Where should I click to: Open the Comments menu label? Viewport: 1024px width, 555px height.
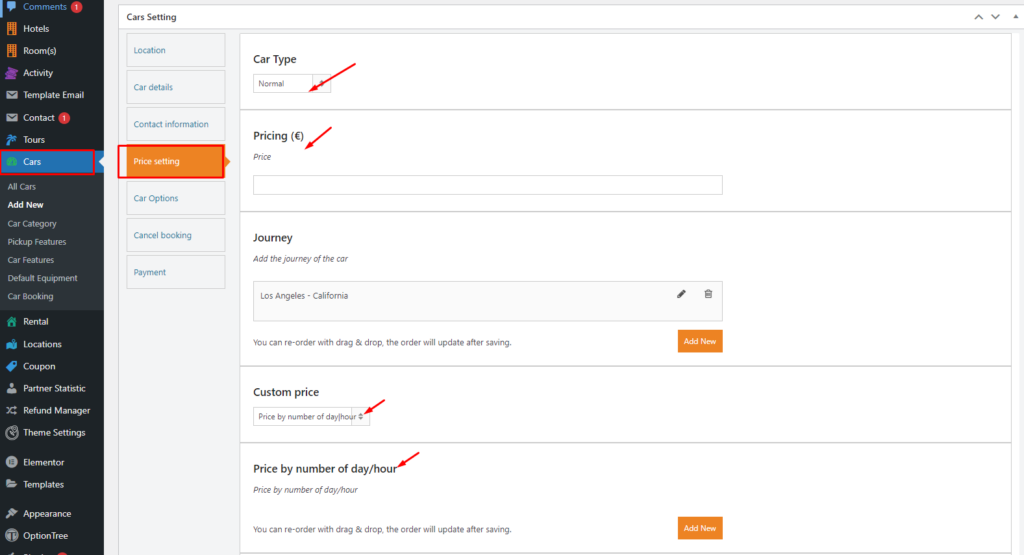click(44, 7)
